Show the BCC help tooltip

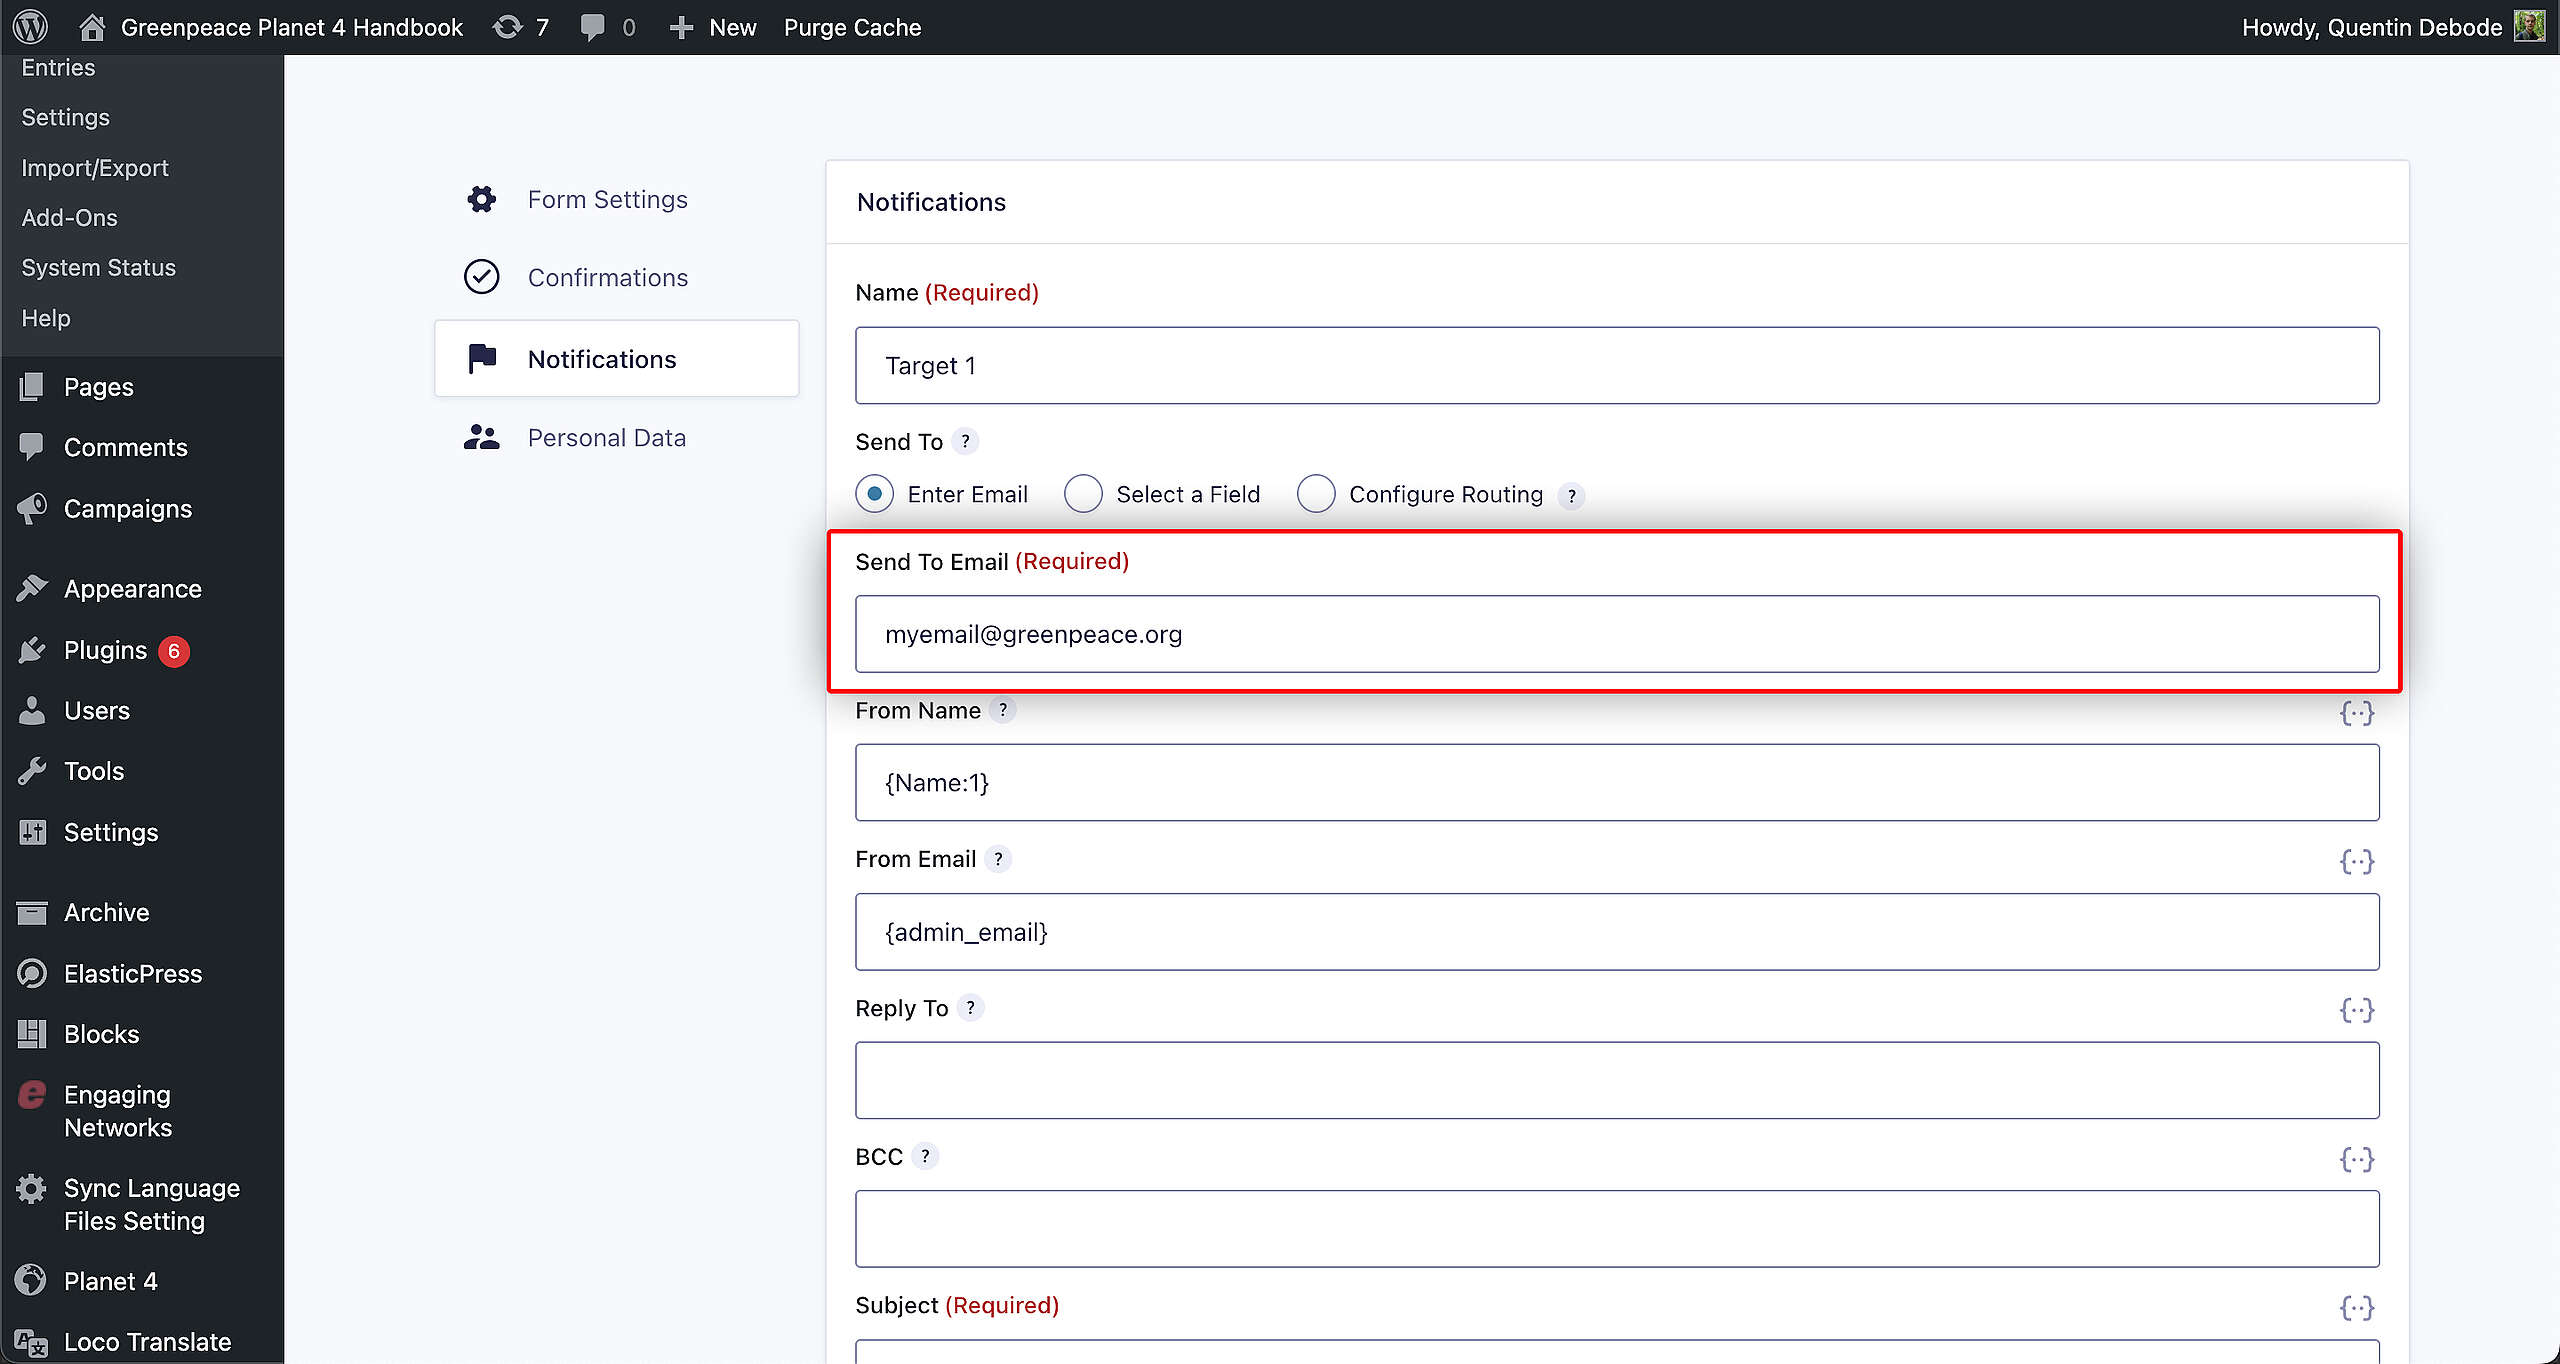[x=925, y=1156]
